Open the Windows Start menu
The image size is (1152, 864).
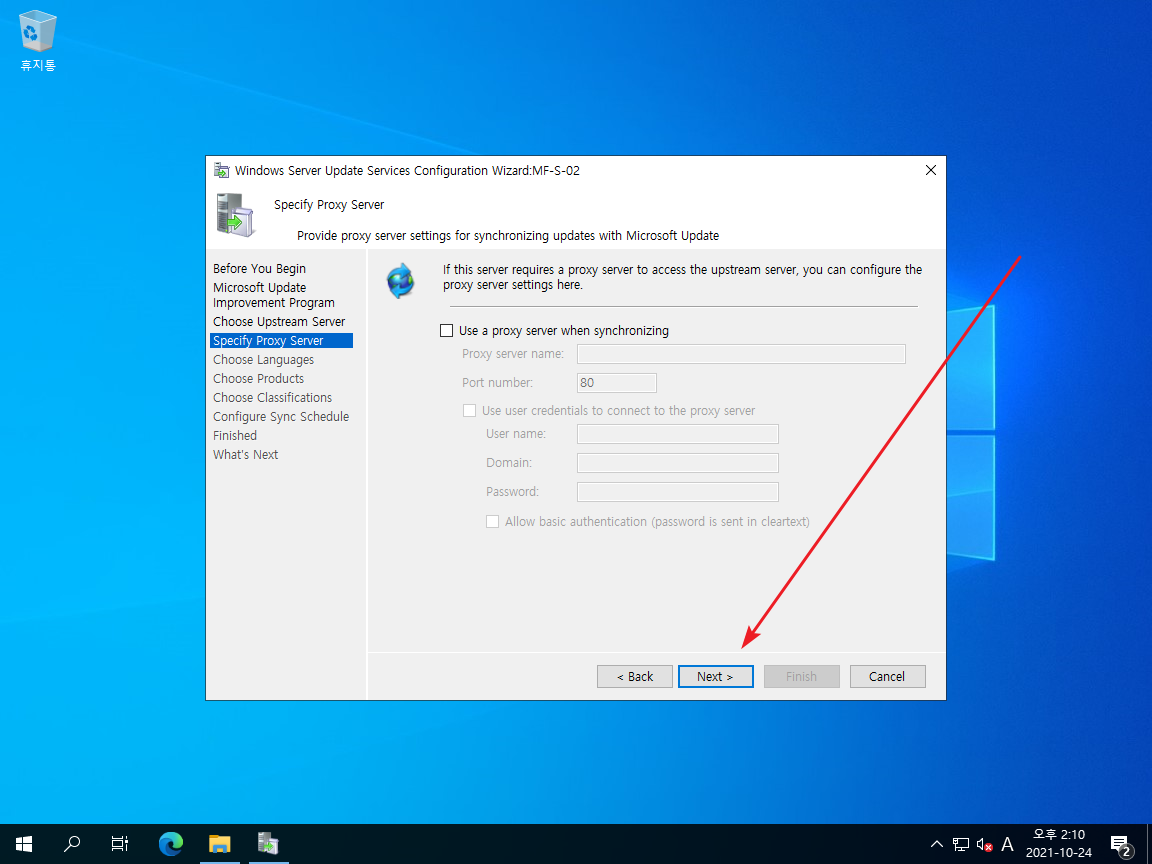[24, 843]
